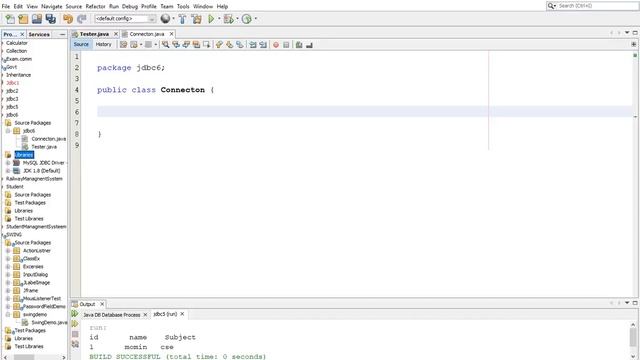Click the Re-run green icon in Output
This screenshot has height=360, width=640.
[x=75, y=313]
